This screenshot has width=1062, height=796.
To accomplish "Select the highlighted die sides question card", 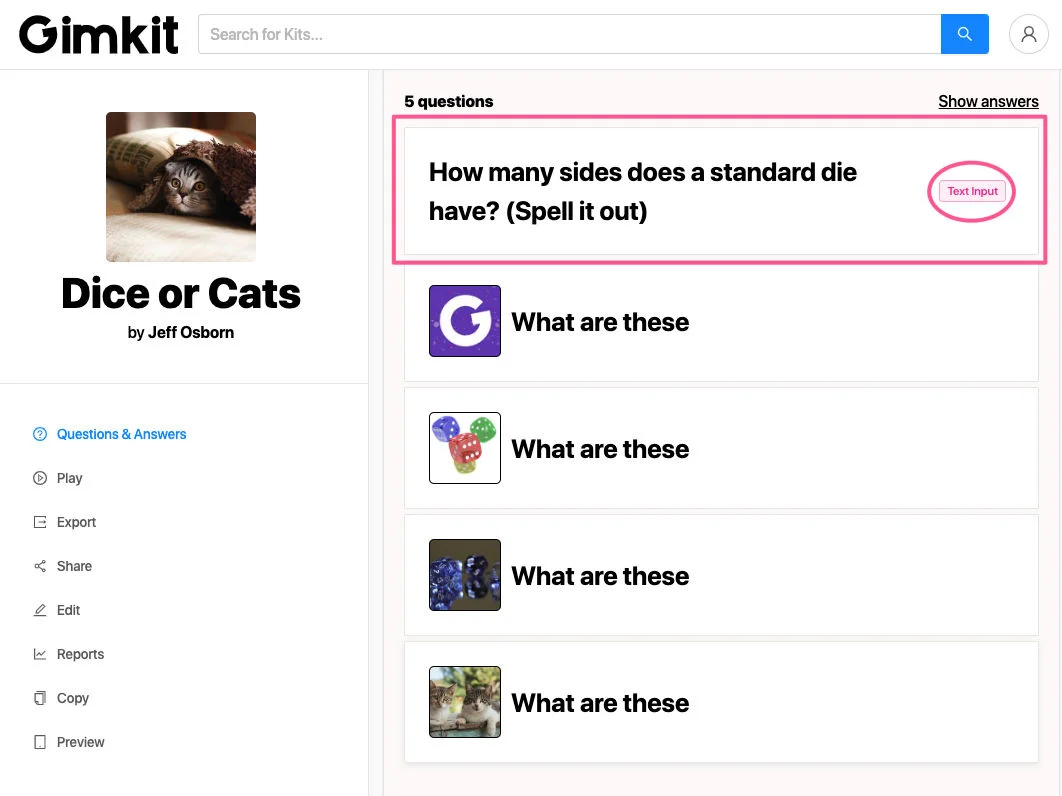I will click(719, 191).
